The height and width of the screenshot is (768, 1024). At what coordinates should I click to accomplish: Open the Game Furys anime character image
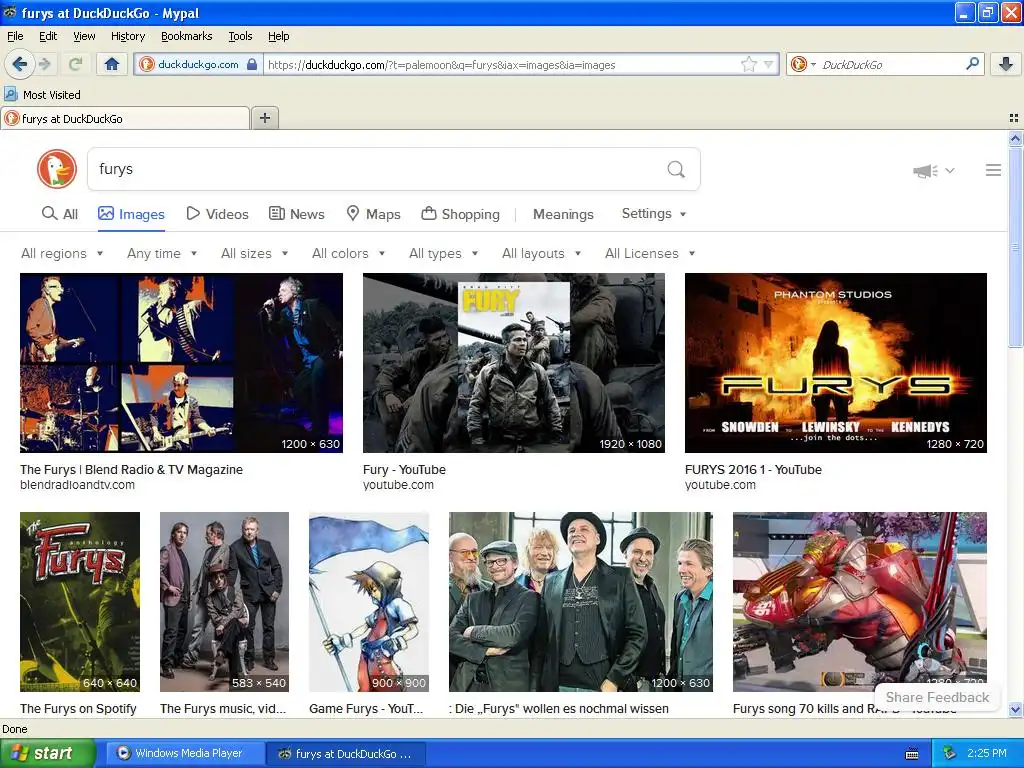tap(369, 601)
